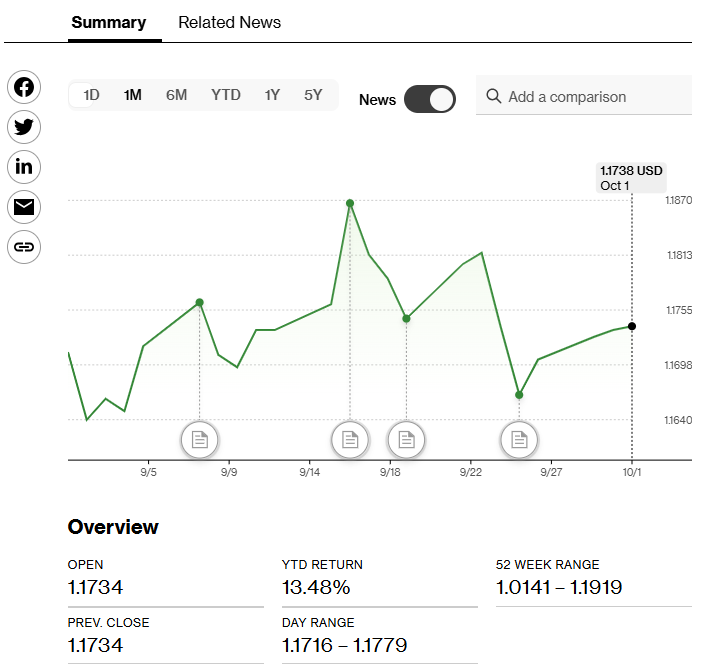This screenshot has height=671, width=714.
Task: Switch chart to 6M range
Action: [176, 95]
